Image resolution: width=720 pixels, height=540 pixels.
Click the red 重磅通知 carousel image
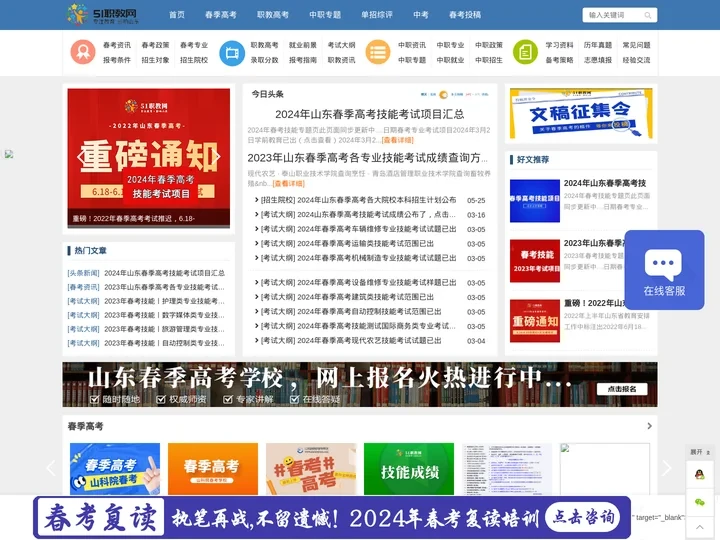click(149, 158)
